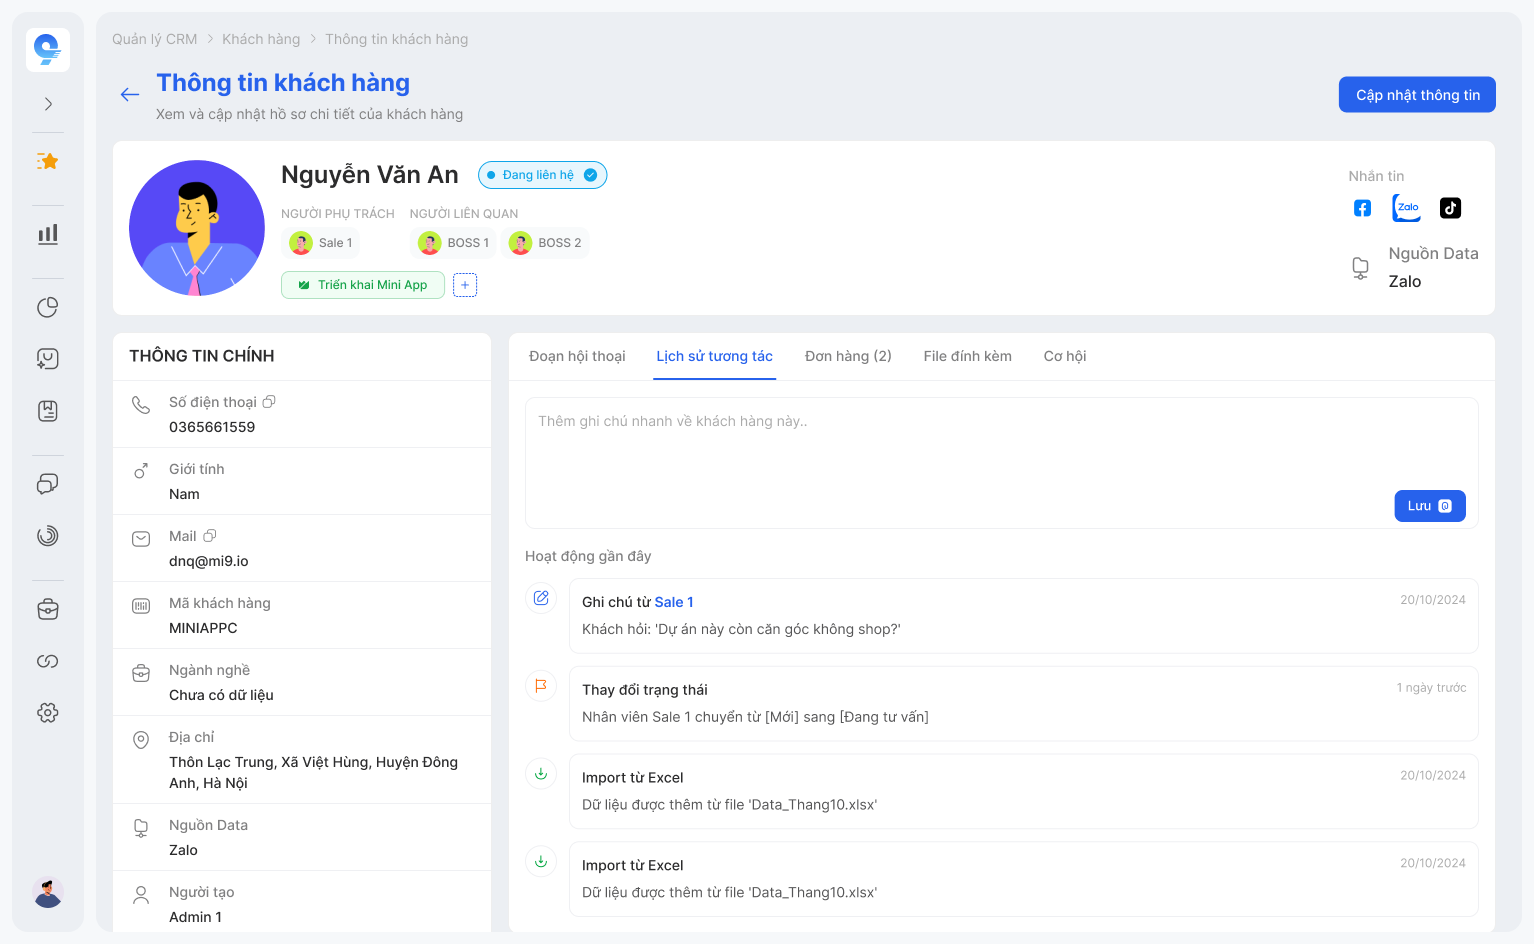Copy the Mail address via copy icon
The height and width of the screenshot is (944, 1534).
point(210,536)
